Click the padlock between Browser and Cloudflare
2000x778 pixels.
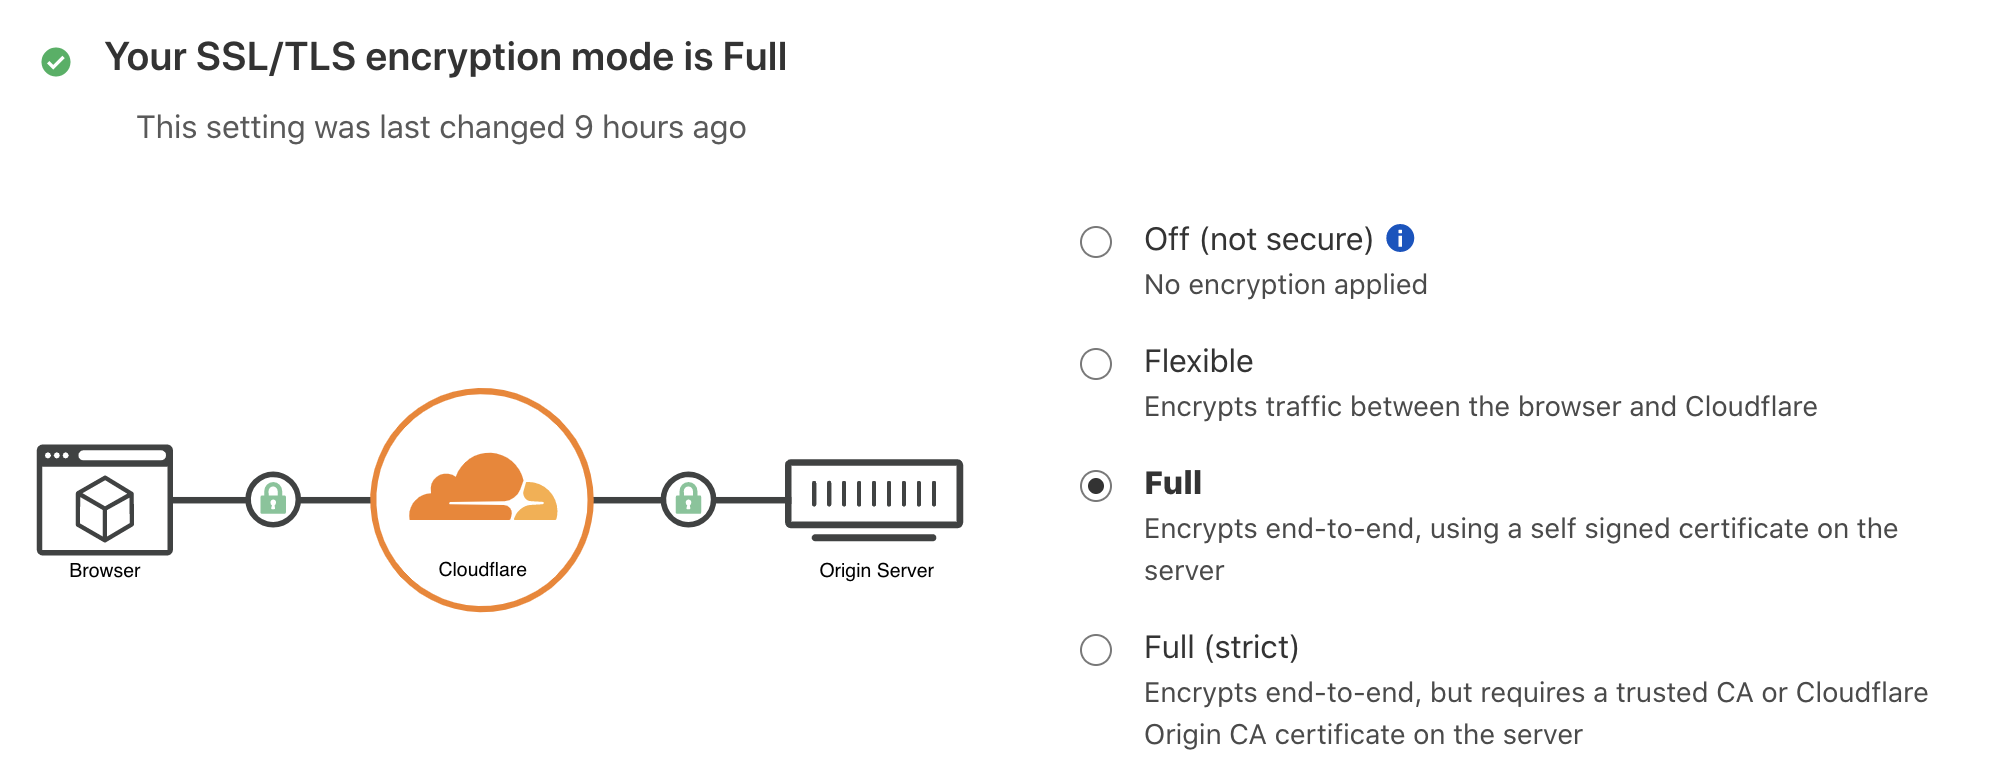[x=272, y=498]
